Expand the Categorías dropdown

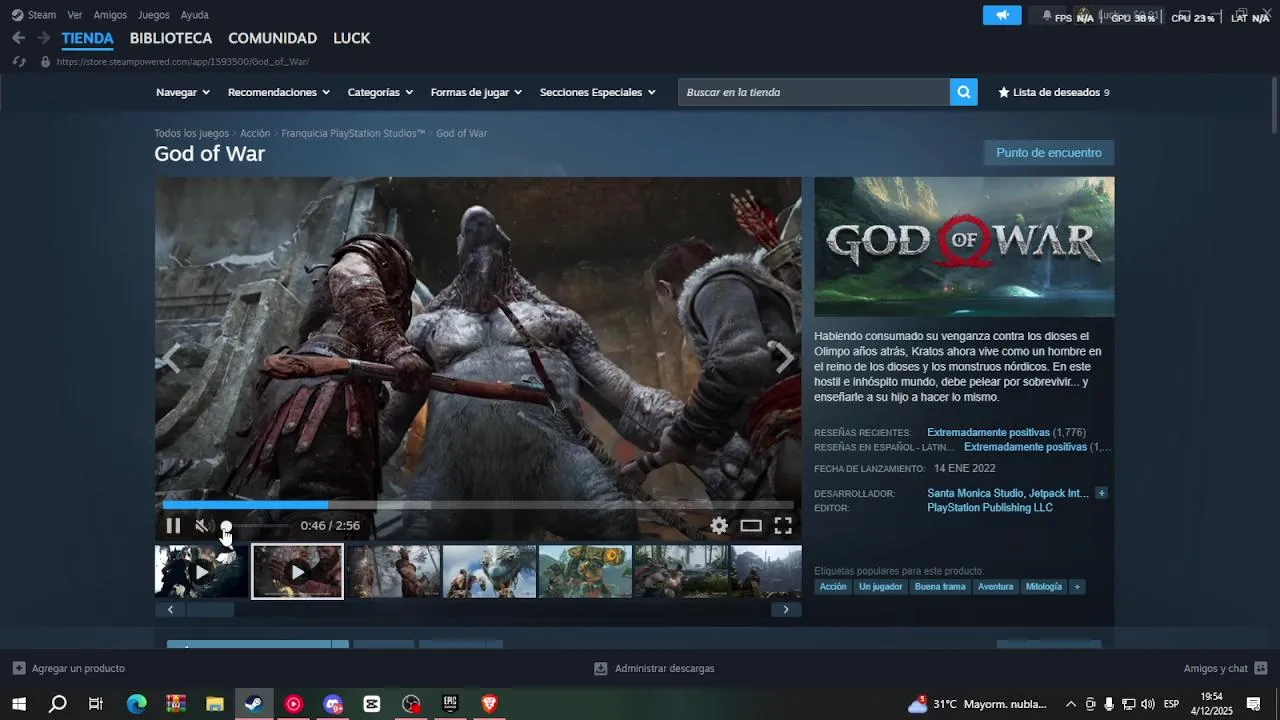tap(380, 92)
